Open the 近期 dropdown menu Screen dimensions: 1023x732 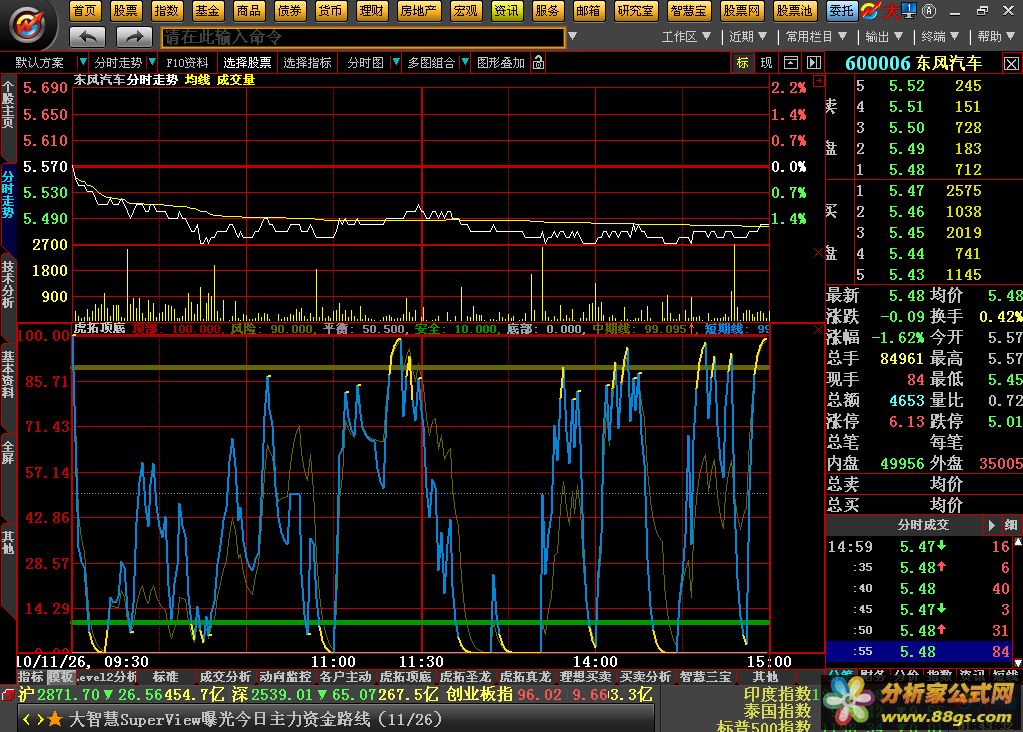(748, 37)
